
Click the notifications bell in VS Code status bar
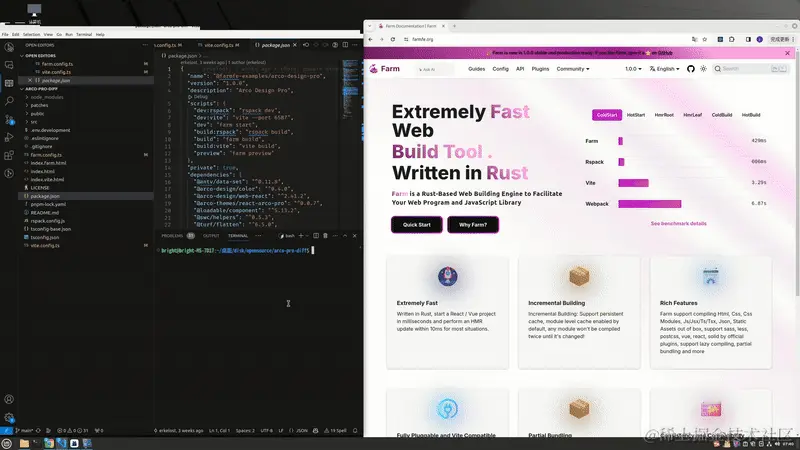click(x=355, y=431)
